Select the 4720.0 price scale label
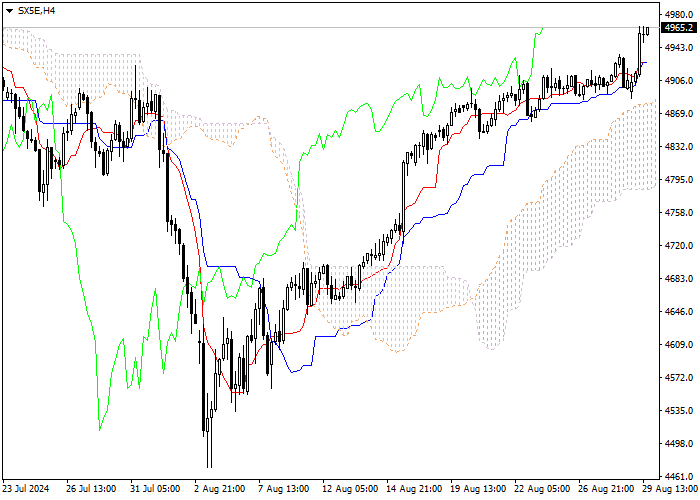 (x=679, y=246)
